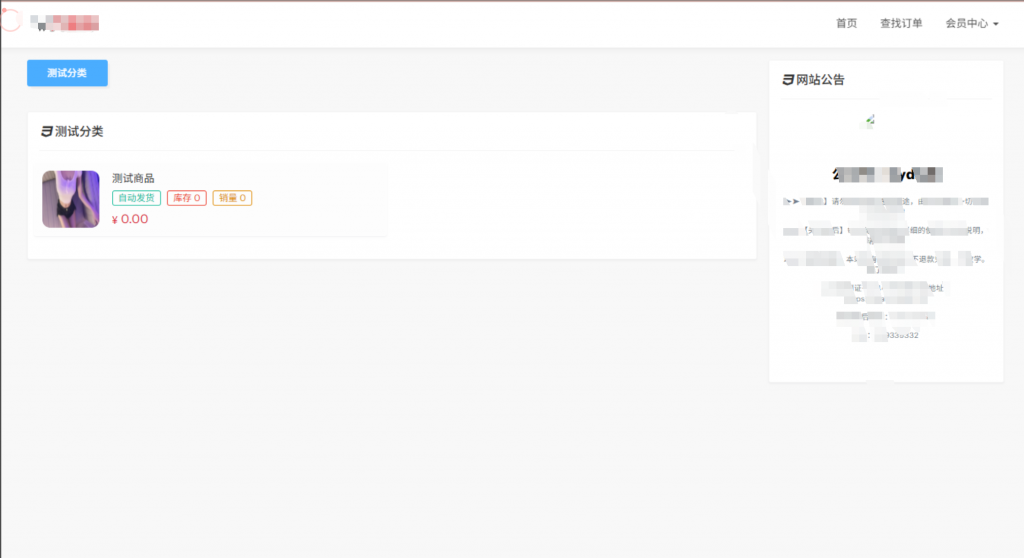
Task: Click the icon beside 测试分类 section heading
Action: (46, 131)
